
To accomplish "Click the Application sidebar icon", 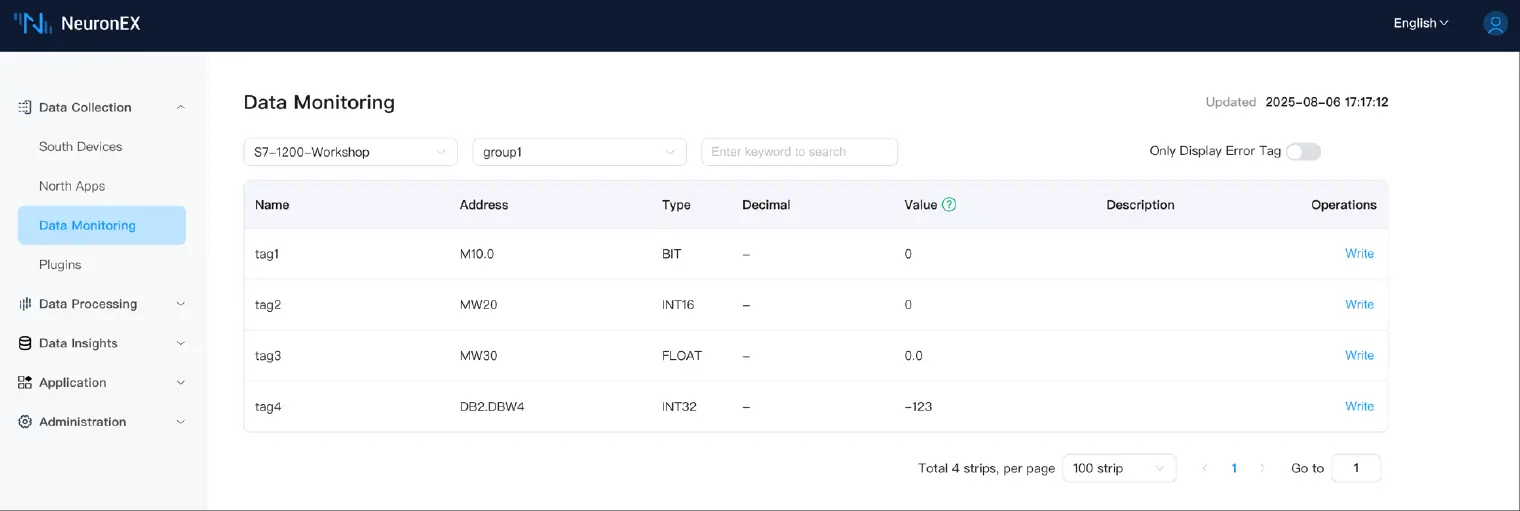I will click(x=25, y=383).
